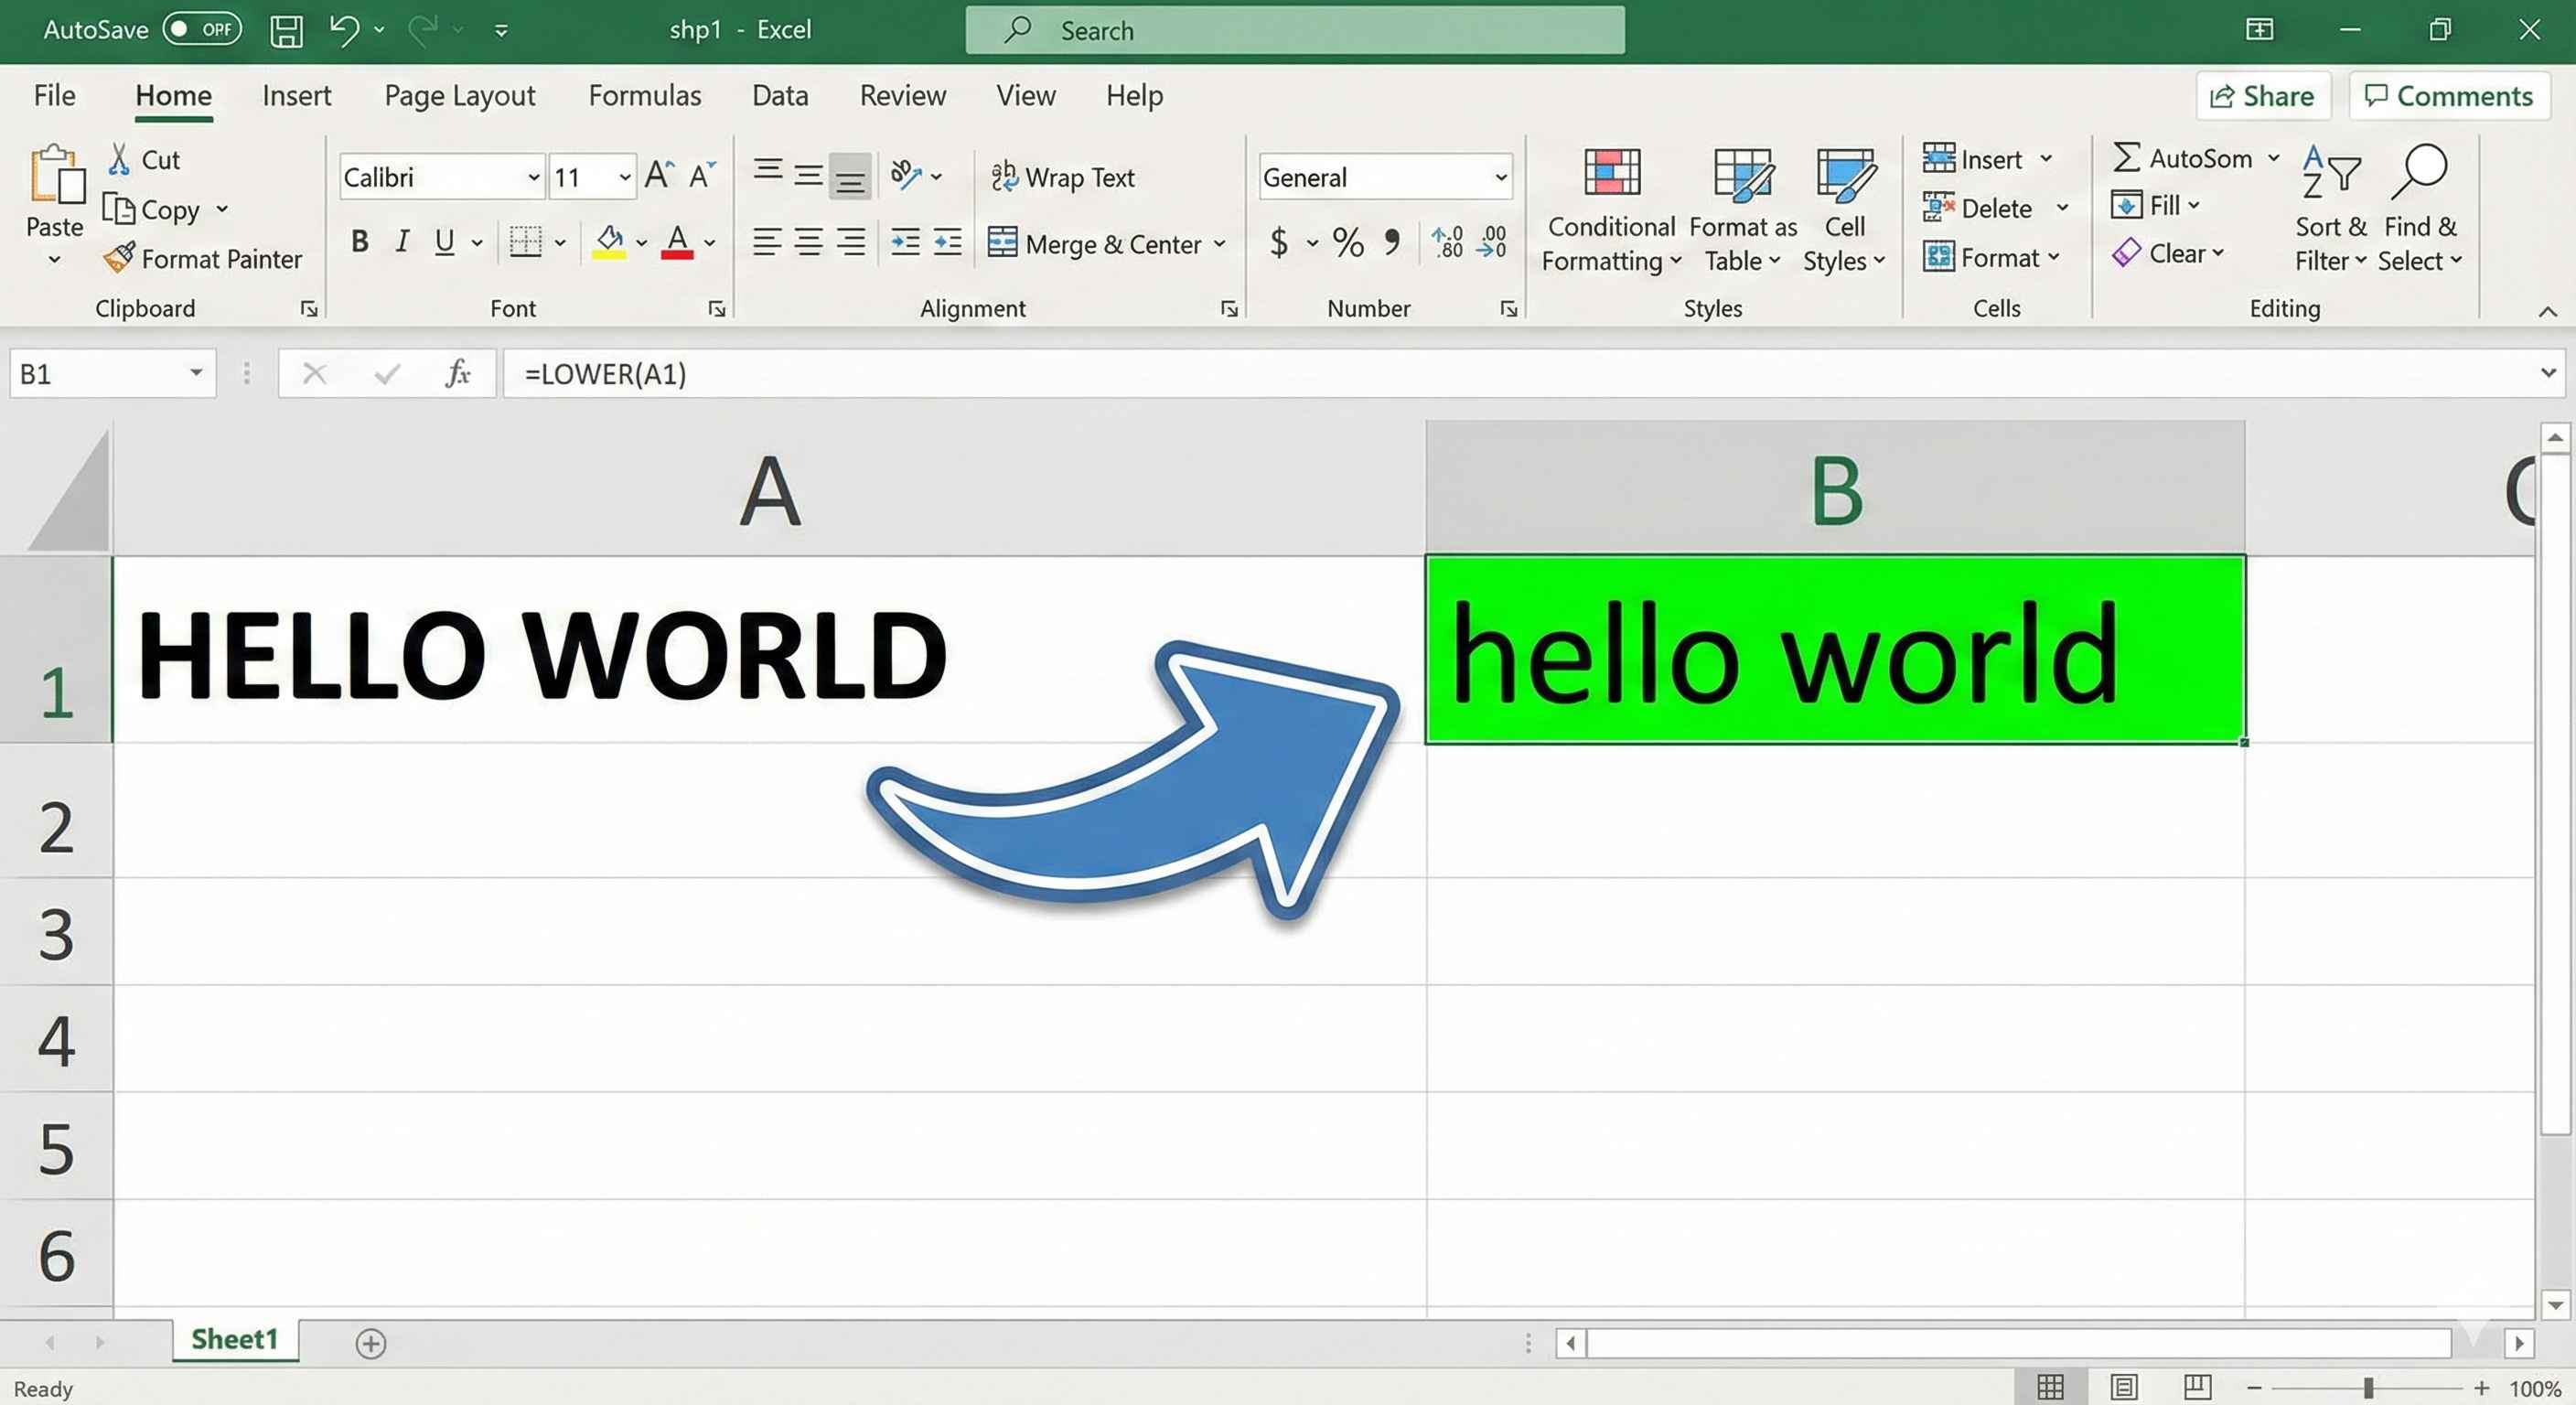Toggle Bold formatting
The height and width of the screenshot is (1405, 2576).
(360, 241)
